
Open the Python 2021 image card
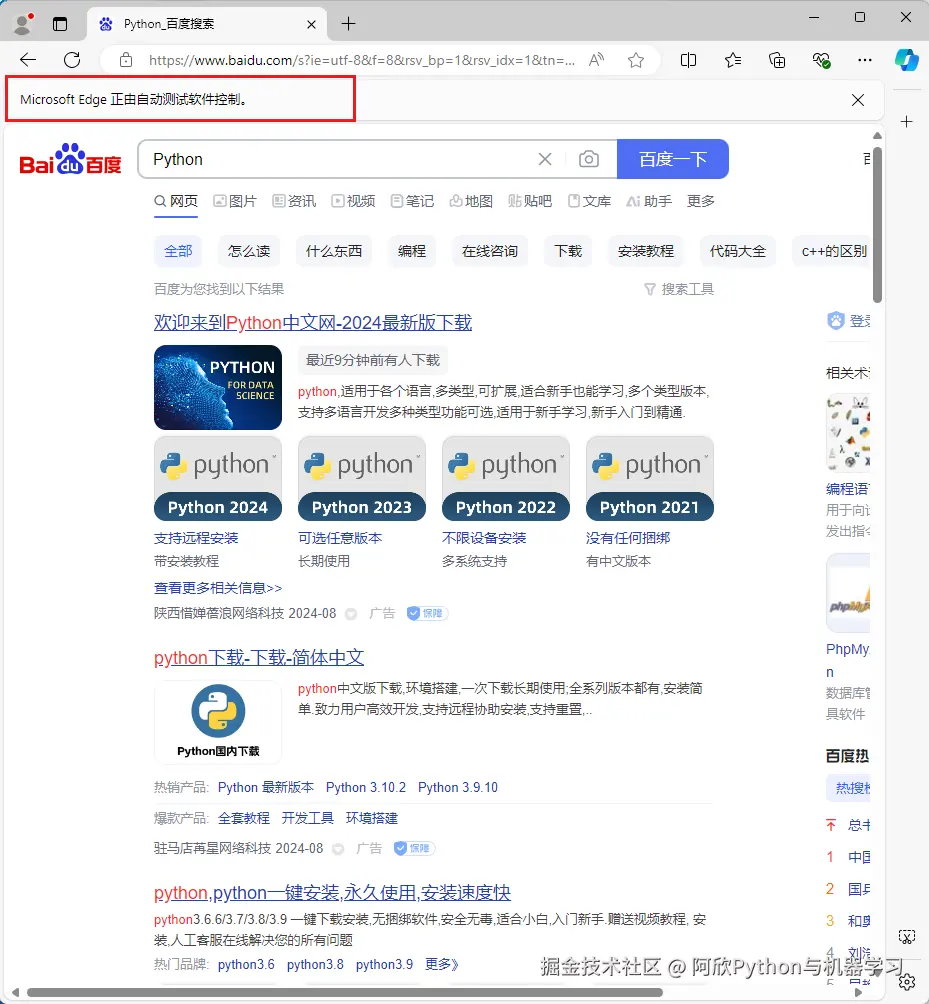(650, 479)
